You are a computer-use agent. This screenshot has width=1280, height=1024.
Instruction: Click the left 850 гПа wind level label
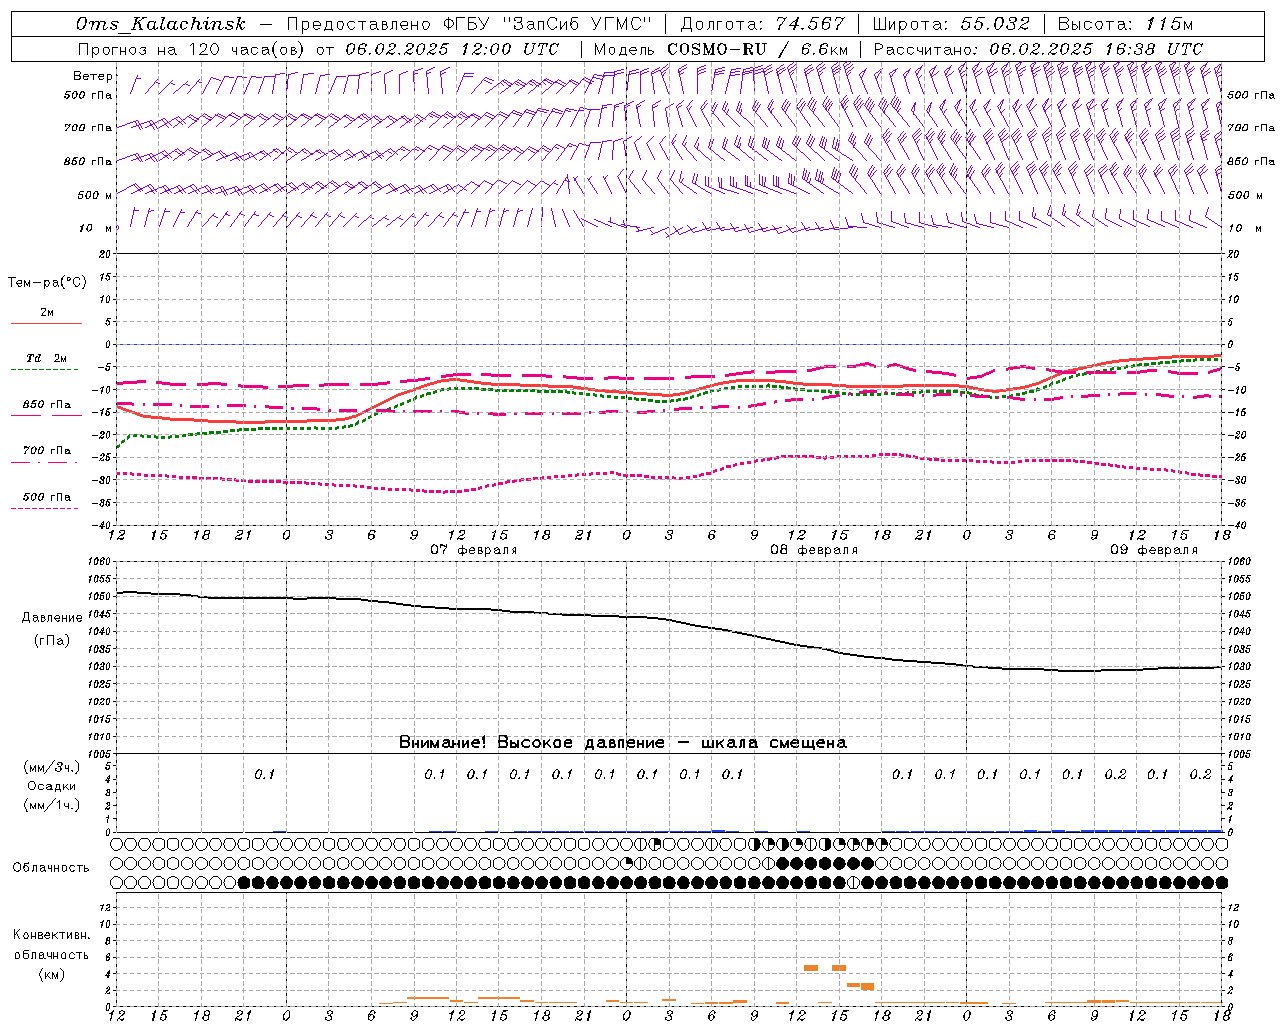(88, 161)
